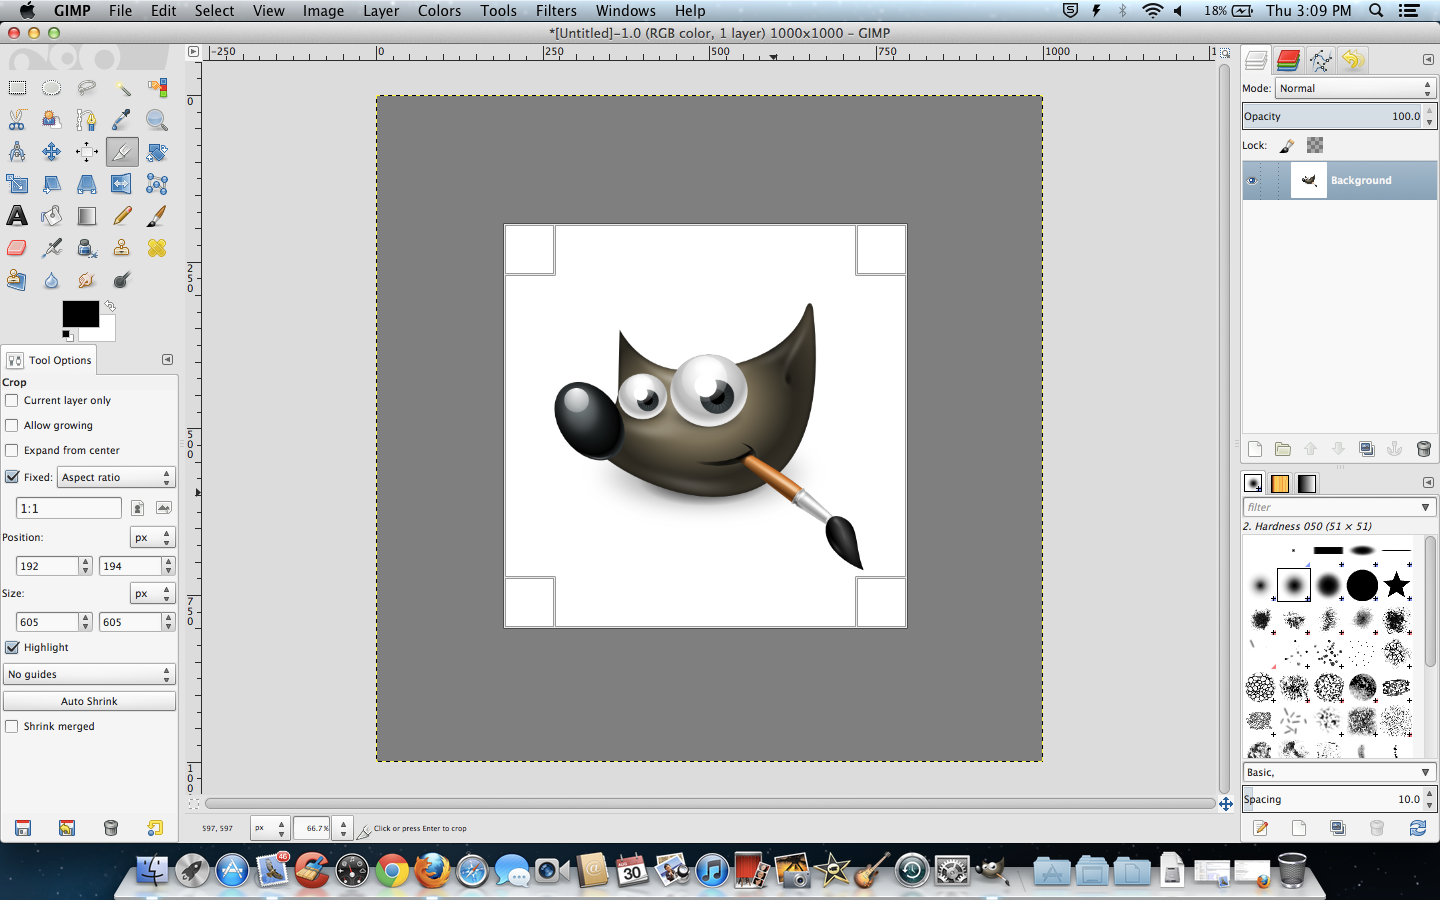Choose the Pencil tool in toolbox
The height and width of the screenshot is (900, 1440).
(x=122, y=216)
